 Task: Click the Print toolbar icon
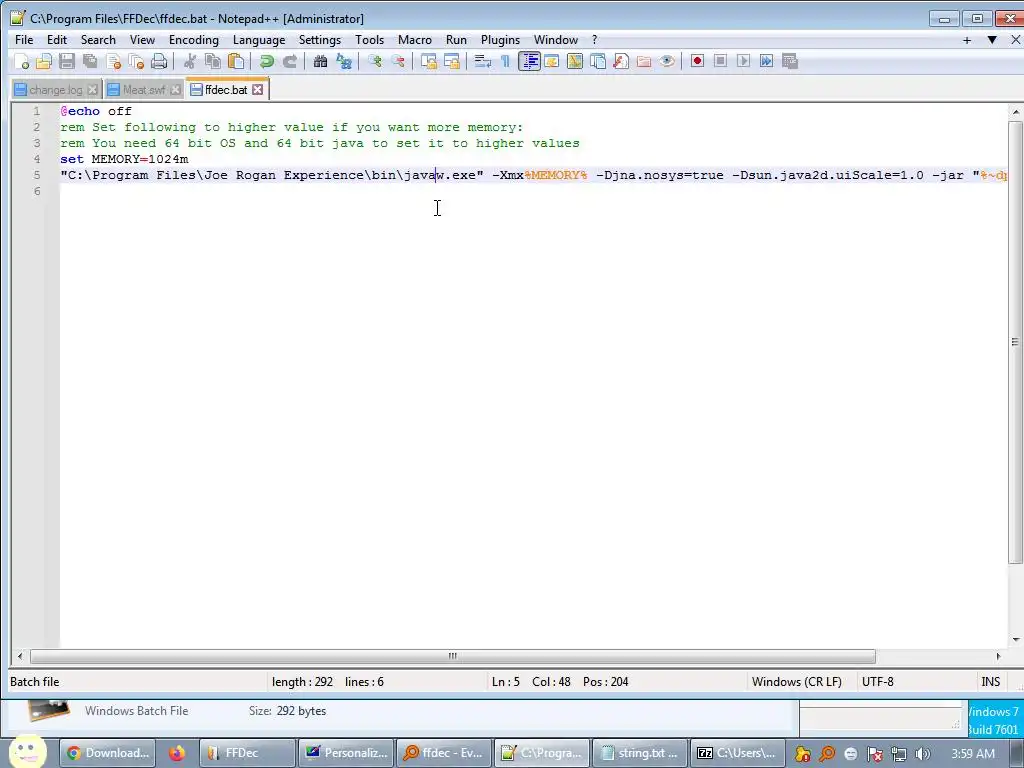click(159, 61)
